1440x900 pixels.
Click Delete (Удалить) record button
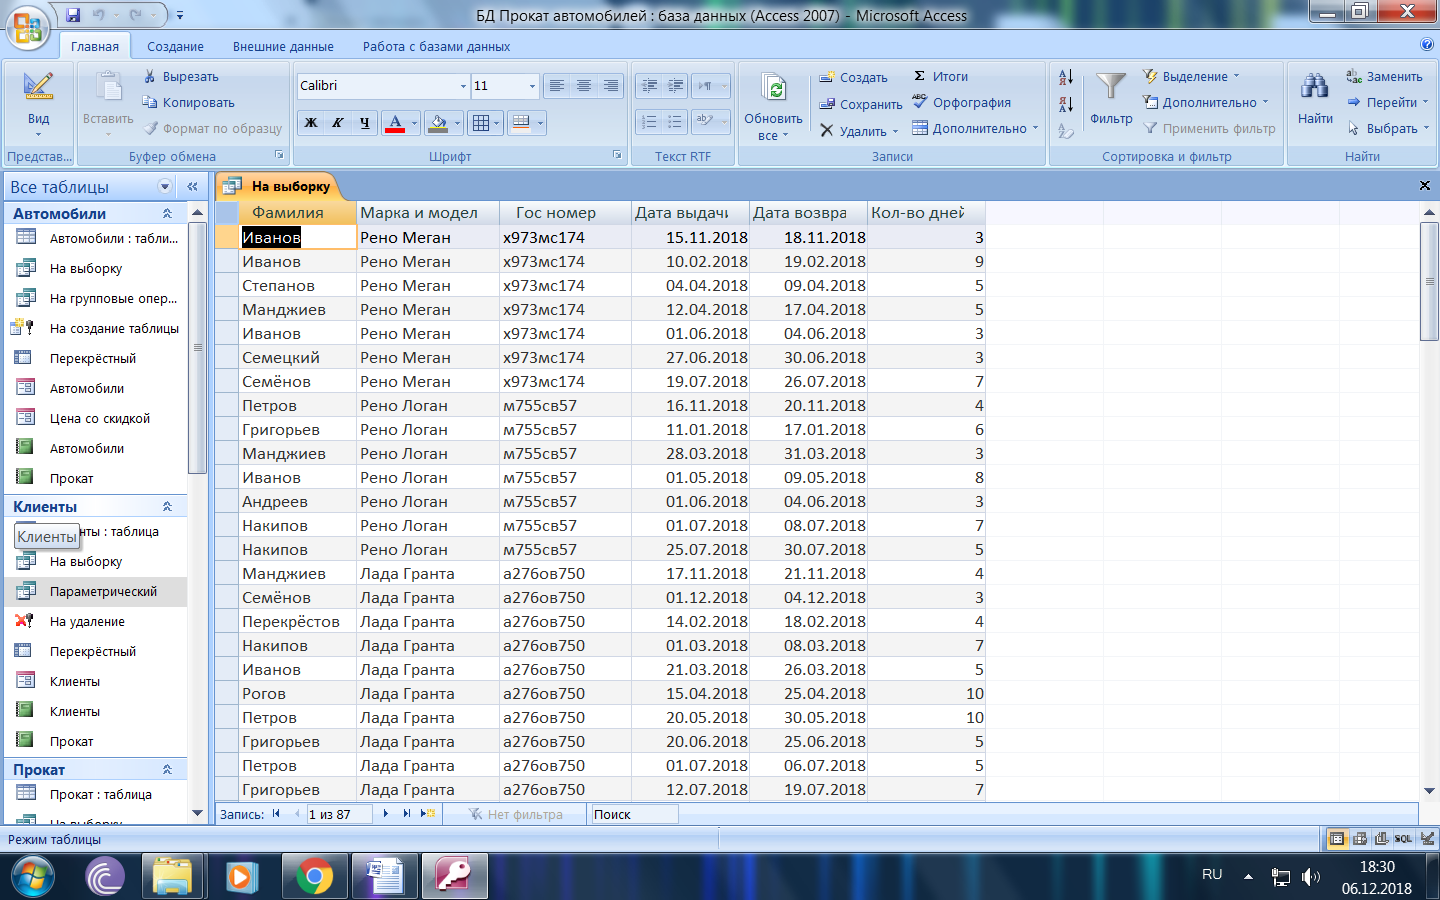[858, 131]
